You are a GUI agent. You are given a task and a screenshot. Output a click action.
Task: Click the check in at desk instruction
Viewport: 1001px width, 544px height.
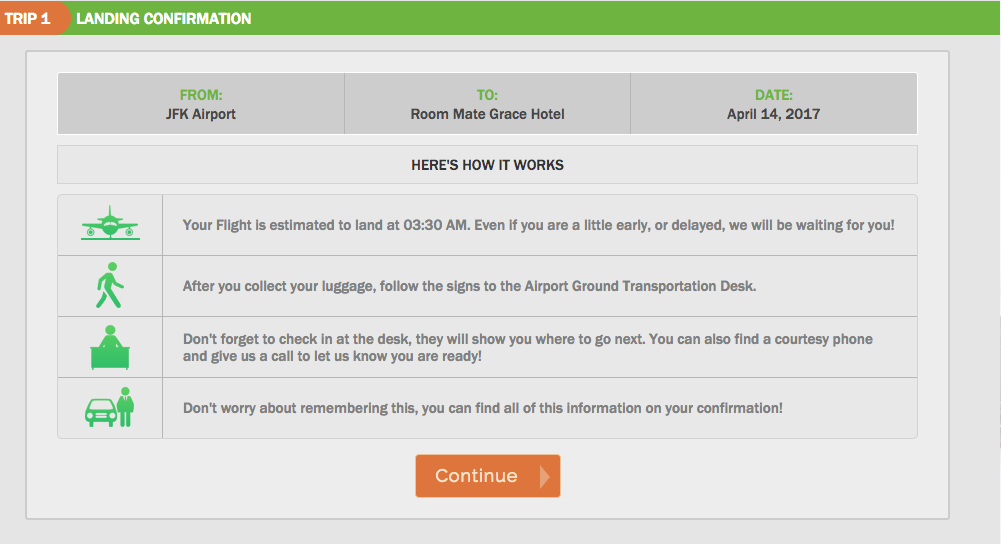click(x=528, y=347)
